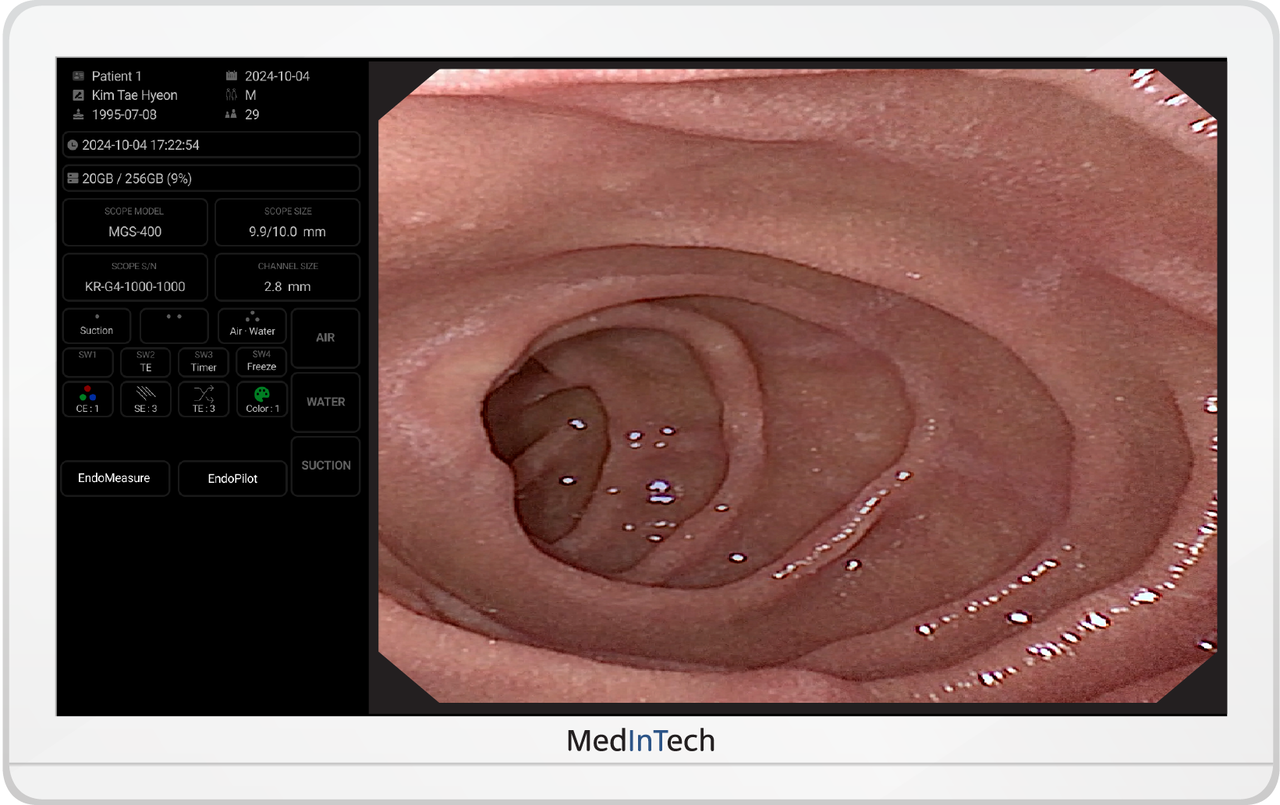Click the empty SW1 switch slot
Viewport: 1280px width, 805px height.
88,362
